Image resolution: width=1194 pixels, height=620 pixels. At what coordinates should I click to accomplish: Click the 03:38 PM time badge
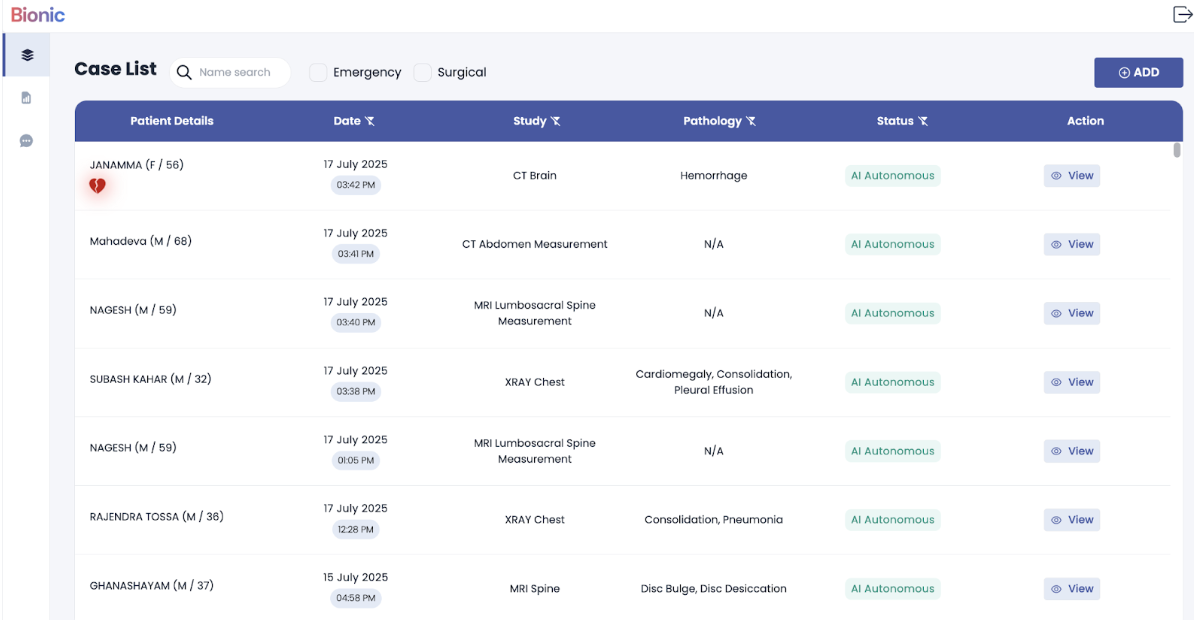coord(356,391)
